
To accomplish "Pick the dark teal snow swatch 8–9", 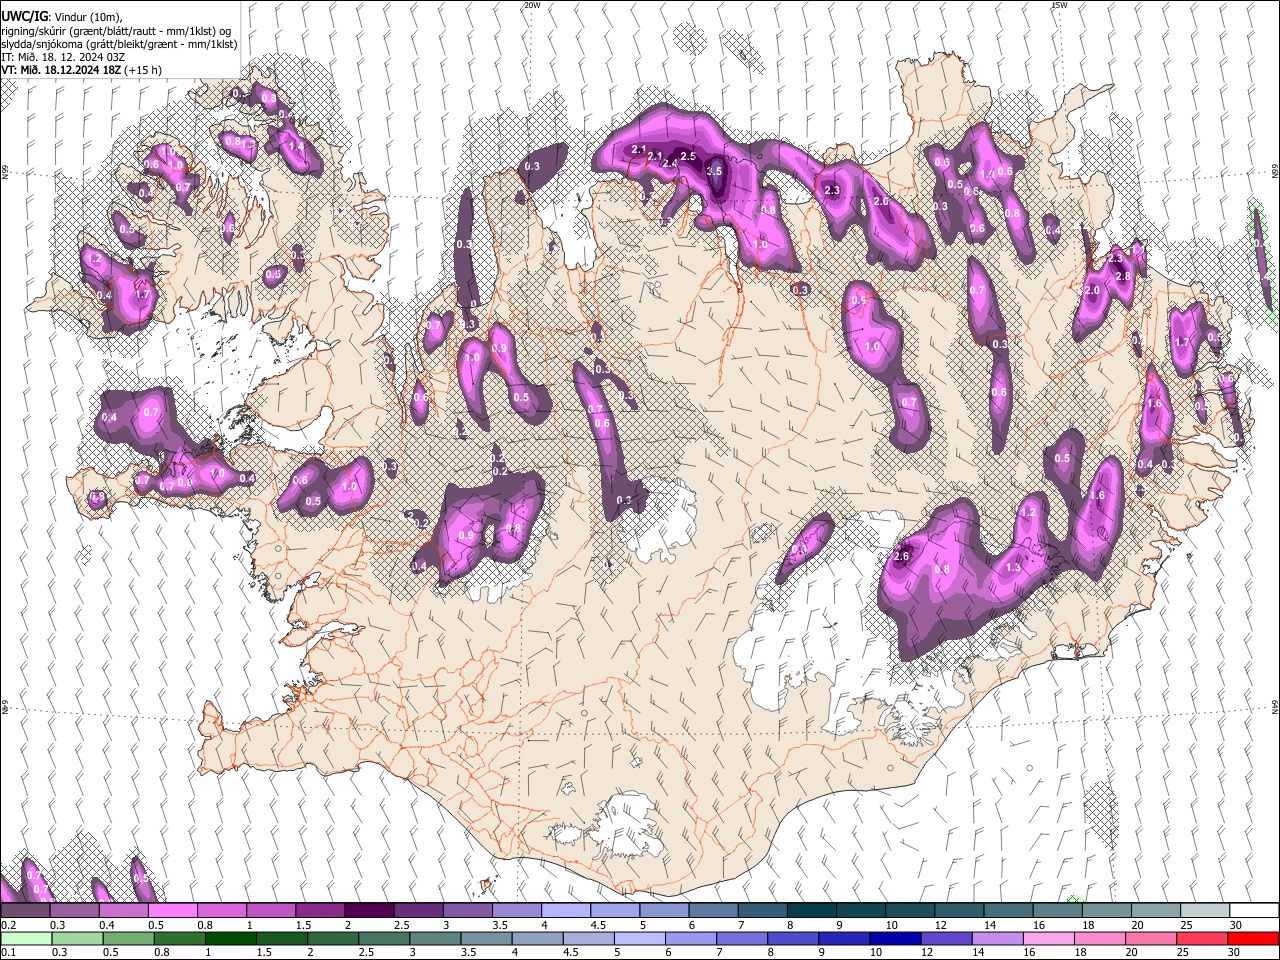I will coord(811,911).
